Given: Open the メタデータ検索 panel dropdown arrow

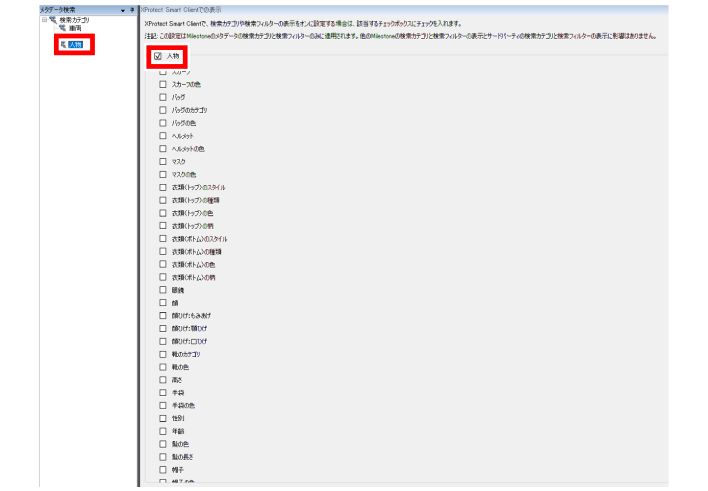Looking at the screenshot, I should pos(122,10).
